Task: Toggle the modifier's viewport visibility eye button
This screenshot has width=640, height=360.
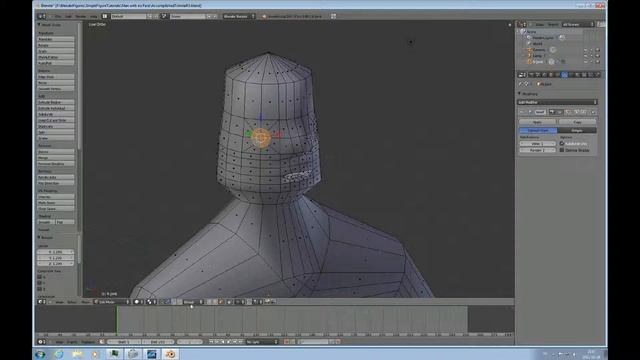Action: point(559,112)
